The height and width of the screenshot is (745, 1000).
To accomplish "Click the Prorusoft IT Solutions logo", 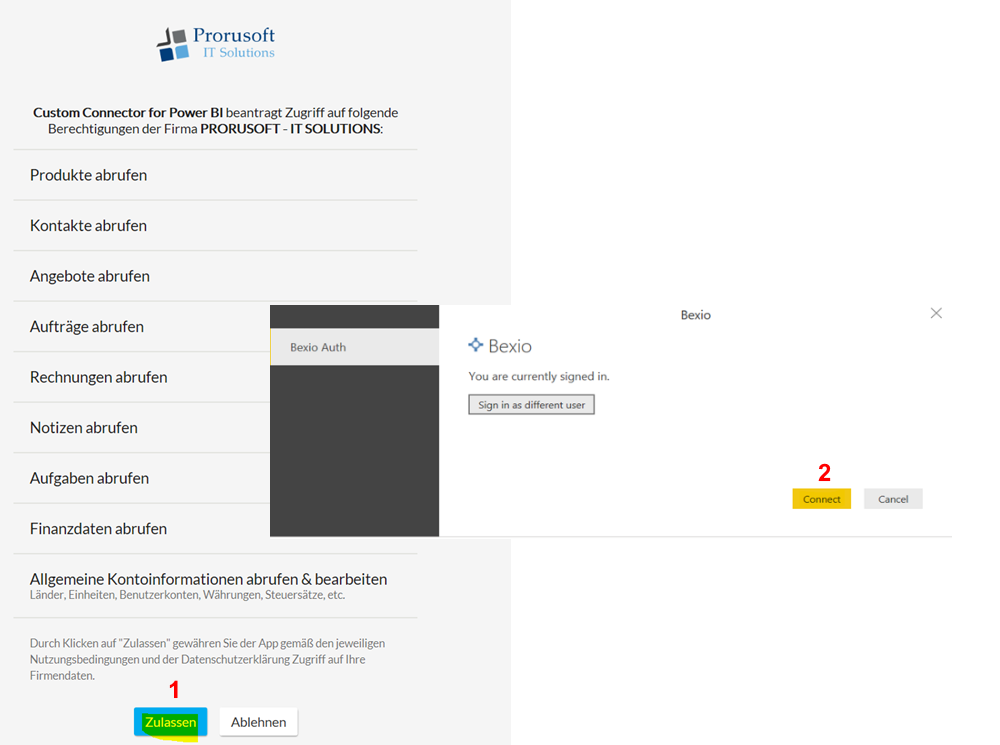I will tap(216, 43).
